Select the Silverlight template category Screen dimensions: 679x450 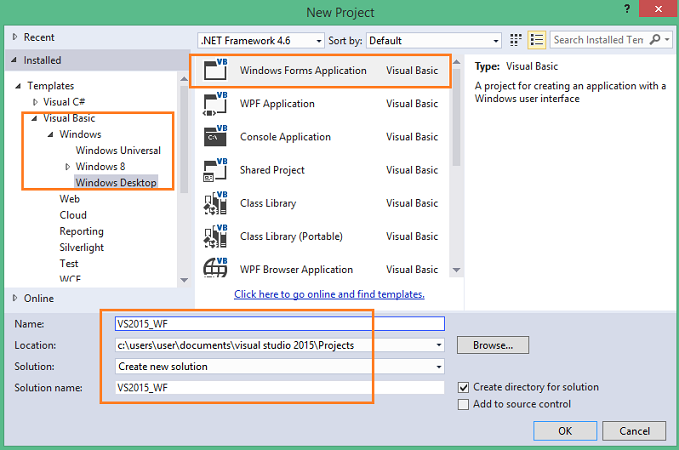click(x=81, y=247)
